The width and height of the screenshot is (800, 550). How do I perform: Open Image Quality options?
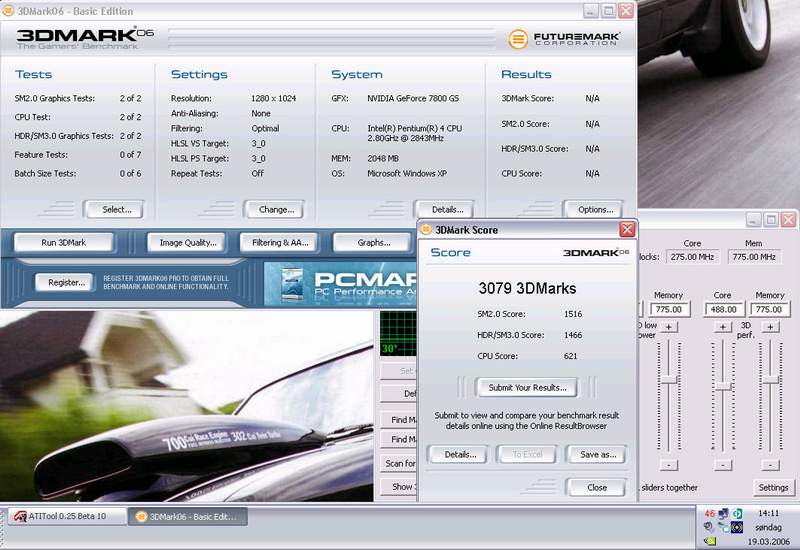pos(189,242)
